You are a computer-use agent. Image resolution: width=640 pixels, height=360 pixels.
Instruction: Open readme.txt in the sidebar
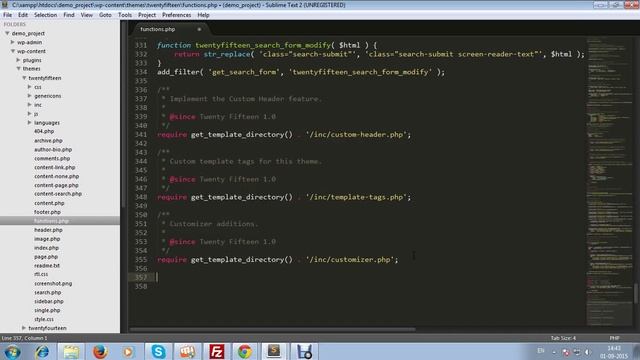click(x=47, y=266)
